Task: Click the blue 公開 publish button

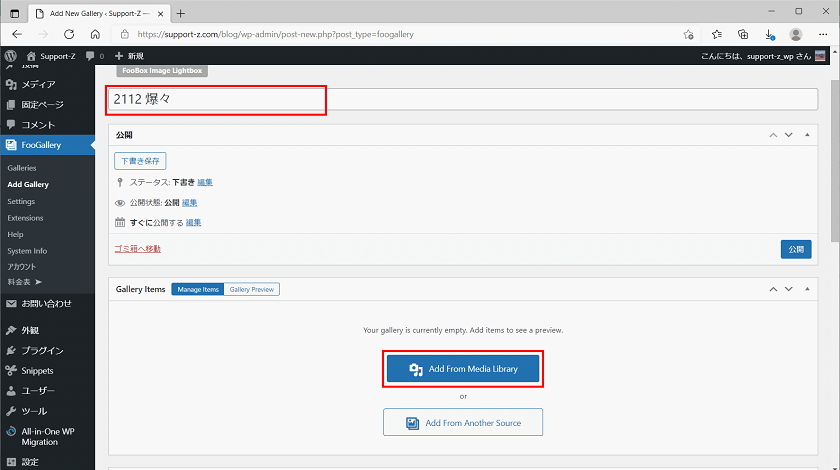Action: point(795,249)
